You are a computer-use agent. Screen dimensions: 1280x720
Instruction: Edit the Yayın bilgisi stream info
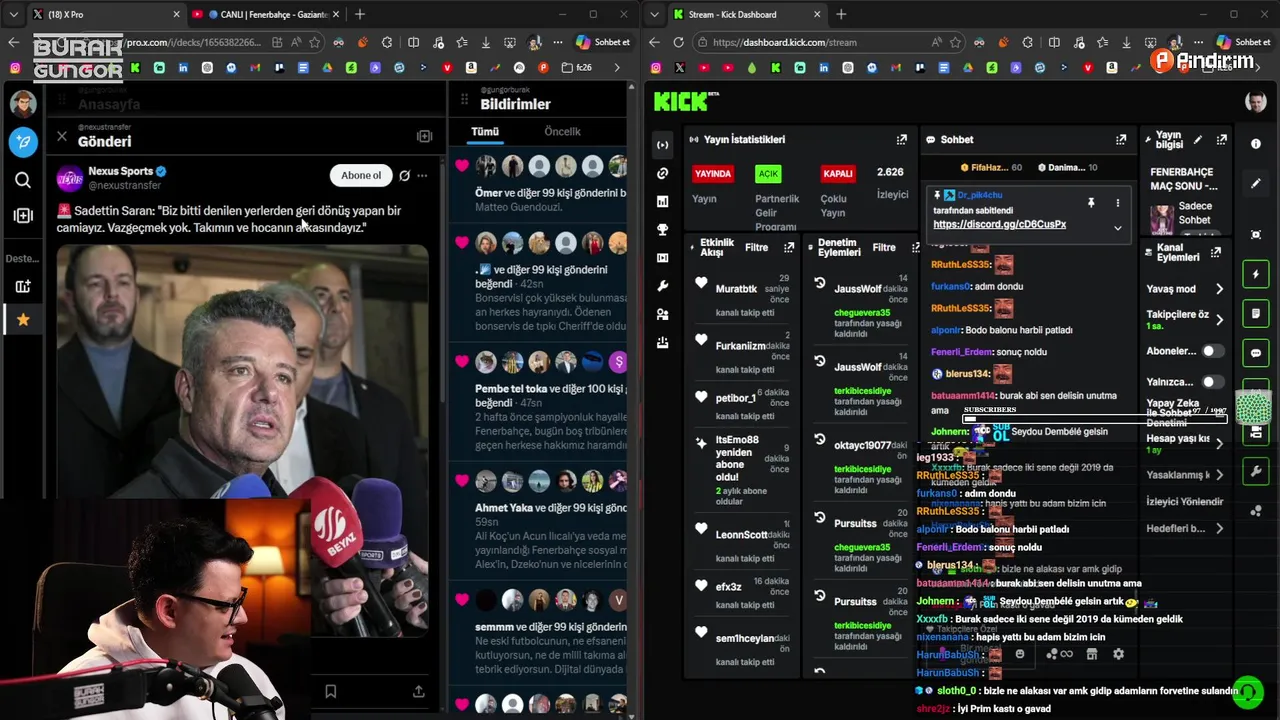(1197, 140)
